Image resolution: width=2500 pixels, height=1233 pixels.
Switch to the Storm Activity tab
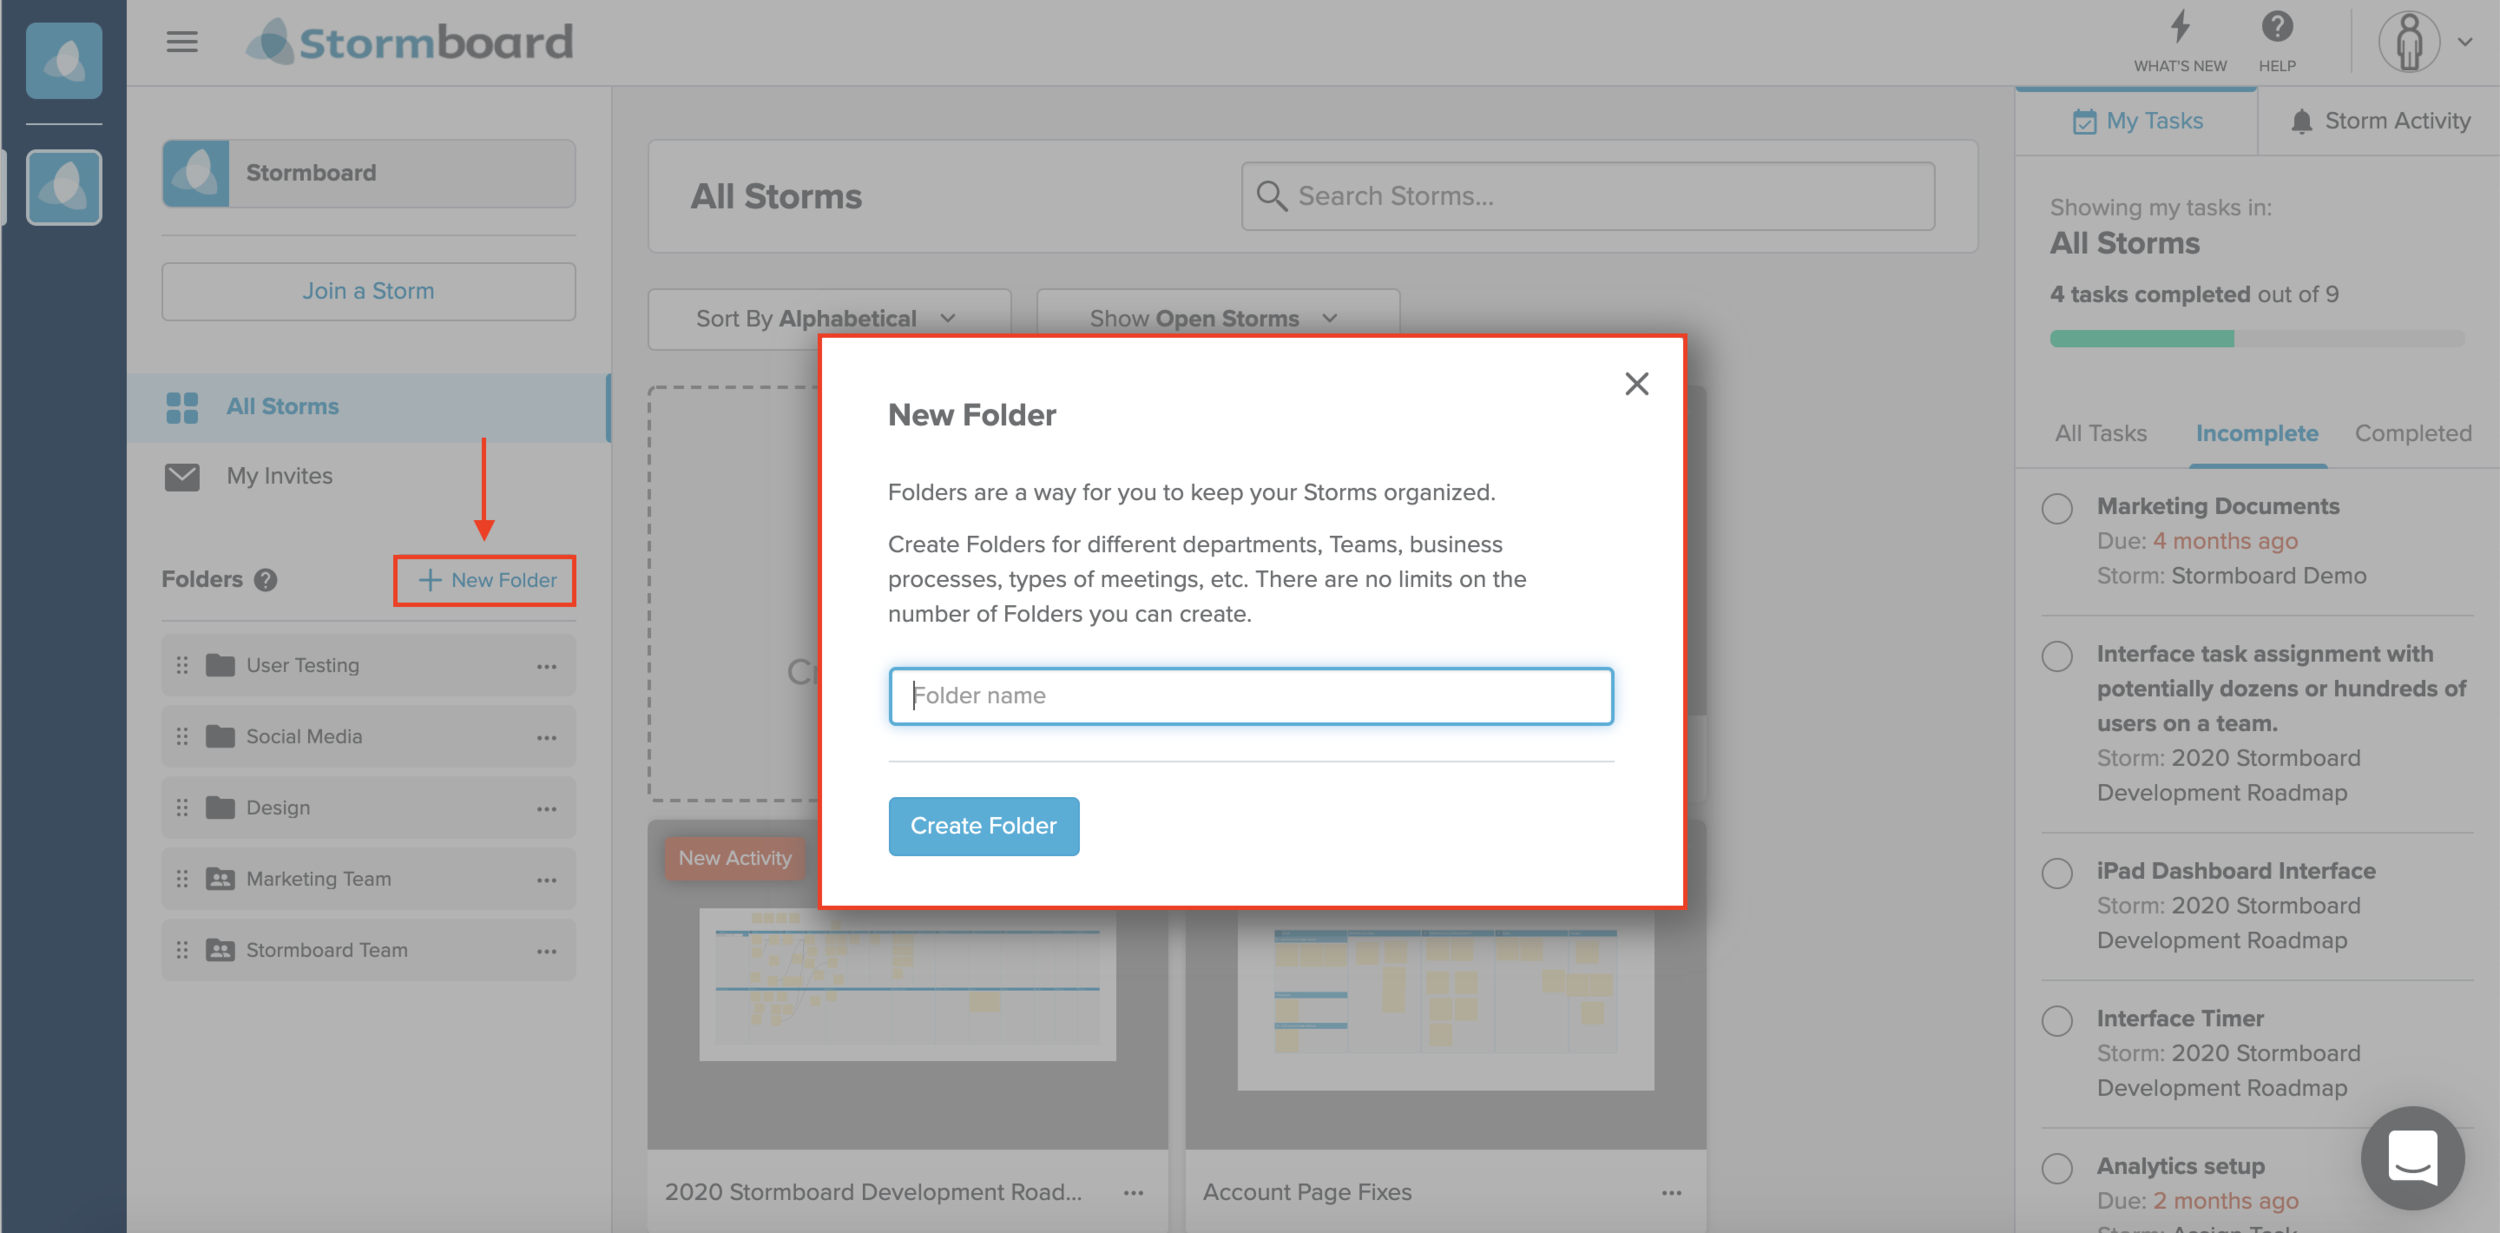[x=2380, y=121]
